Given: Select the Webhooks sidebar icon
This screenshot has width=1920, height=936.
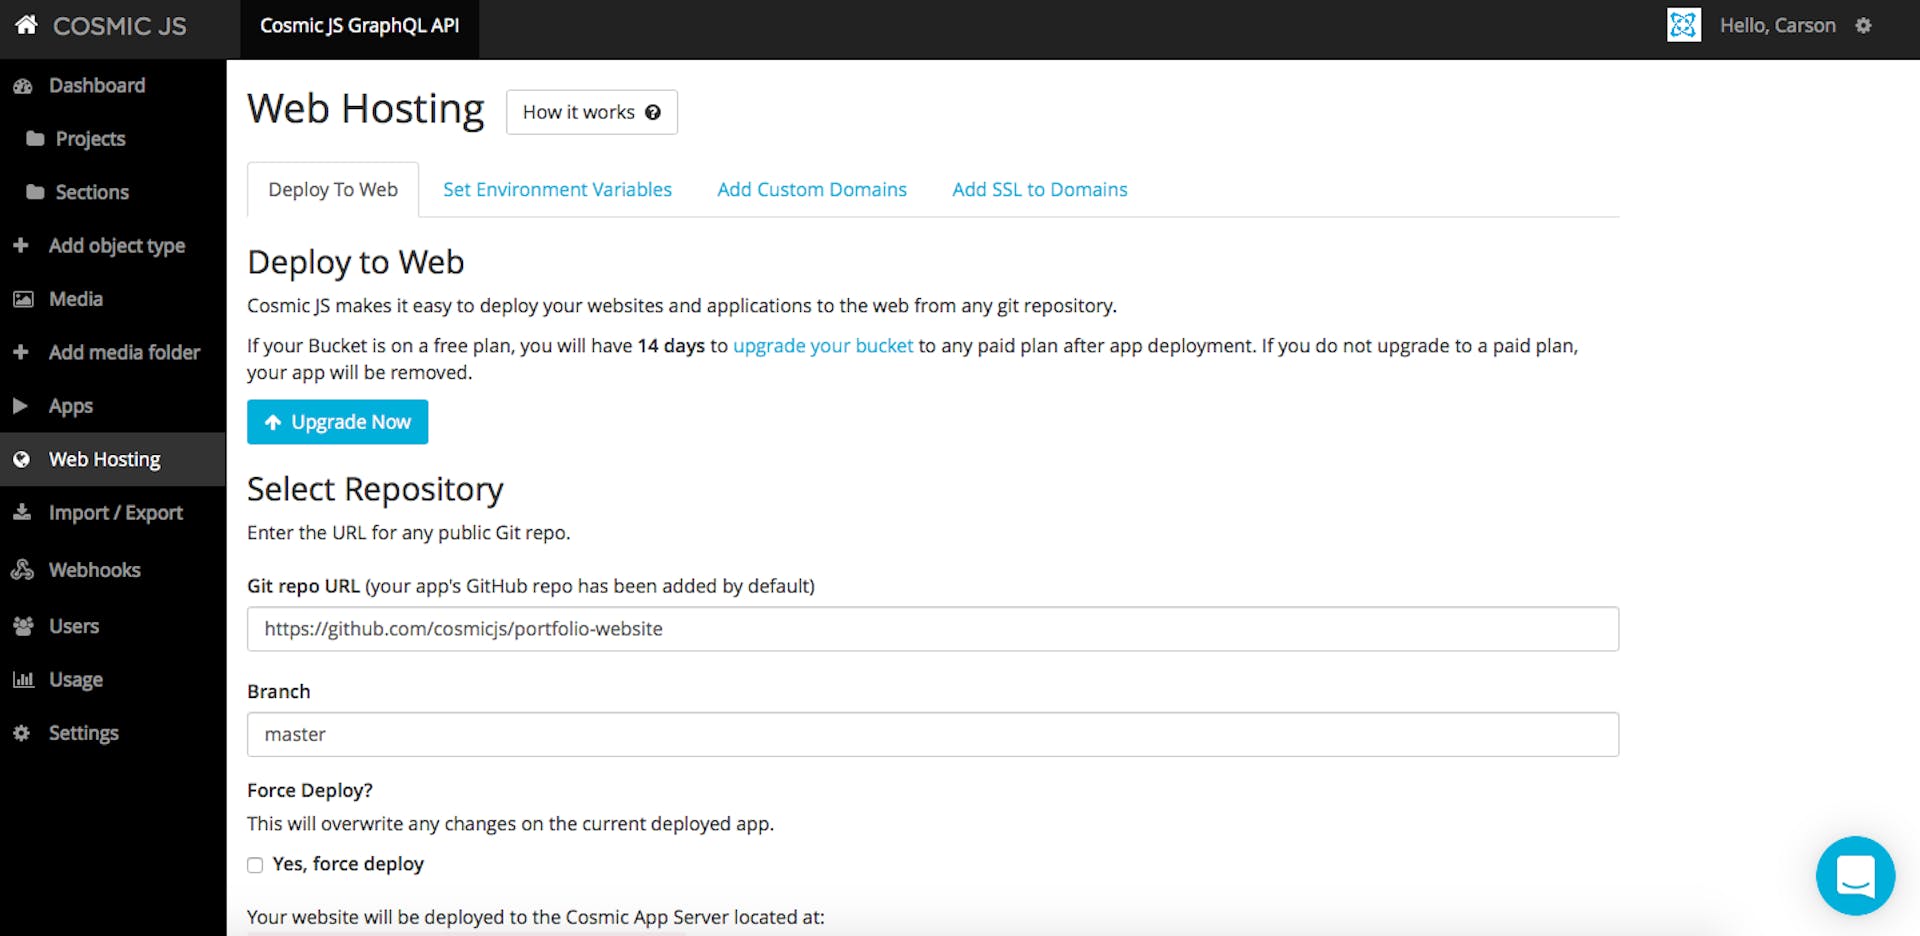Looking at the screenshot, I should 22,569.
